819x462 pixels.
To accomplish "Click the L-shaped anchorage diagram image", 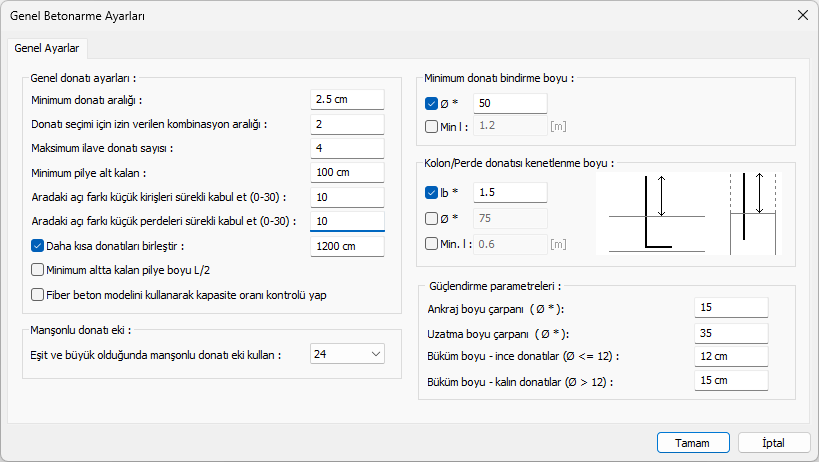I will coord(655,214).
